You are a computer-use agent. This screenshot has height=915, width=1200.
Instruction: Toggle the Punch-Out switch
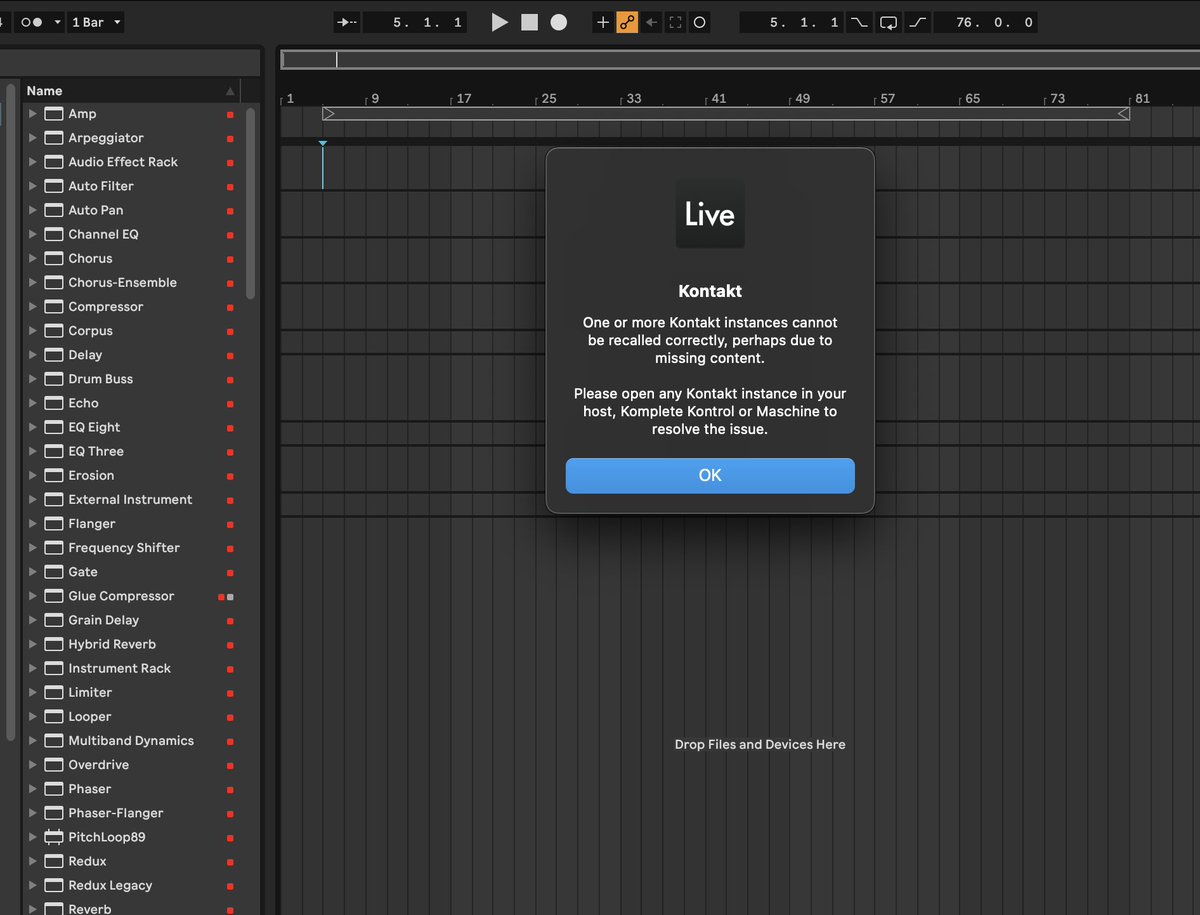coord(918,22)
